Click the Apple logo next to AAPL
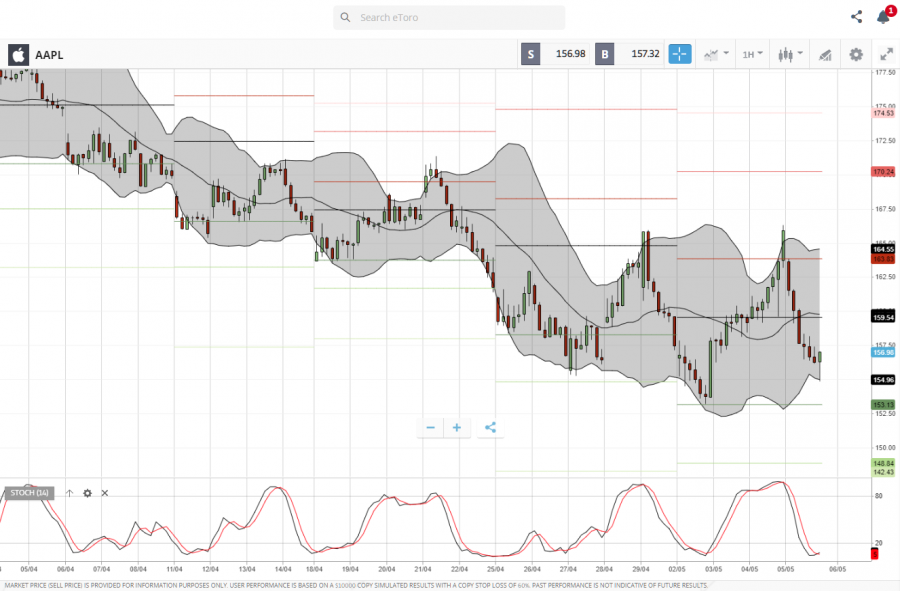Screen dimensions: 900x591 point(18,55)
